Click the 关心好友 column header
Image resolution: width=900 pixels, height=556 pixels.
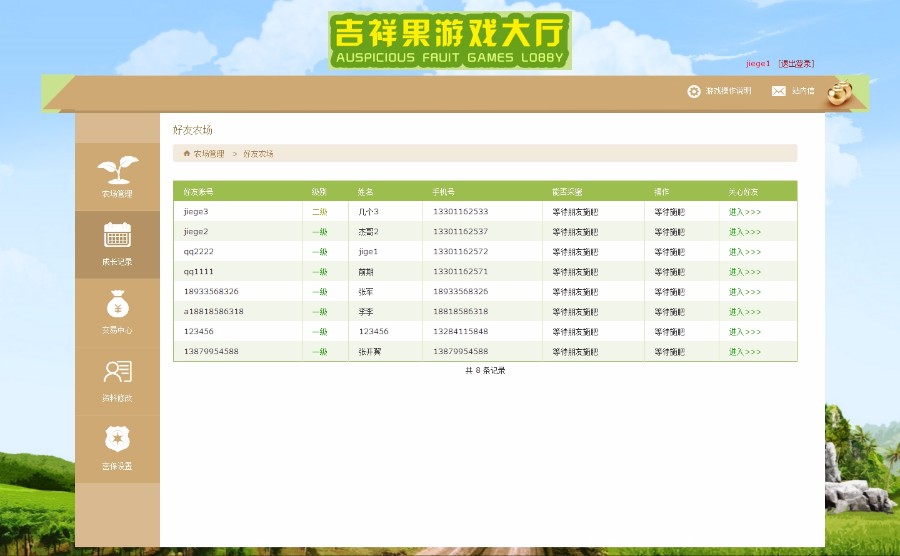point(743,192)
